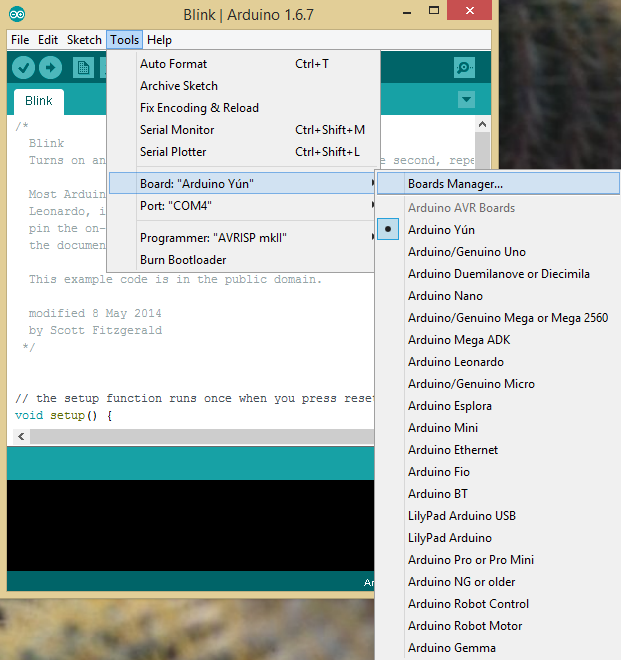
Task: Choose Arduino Duemilanove or Diecimila board
Action: pyautogui.click(x=498, y=274)
